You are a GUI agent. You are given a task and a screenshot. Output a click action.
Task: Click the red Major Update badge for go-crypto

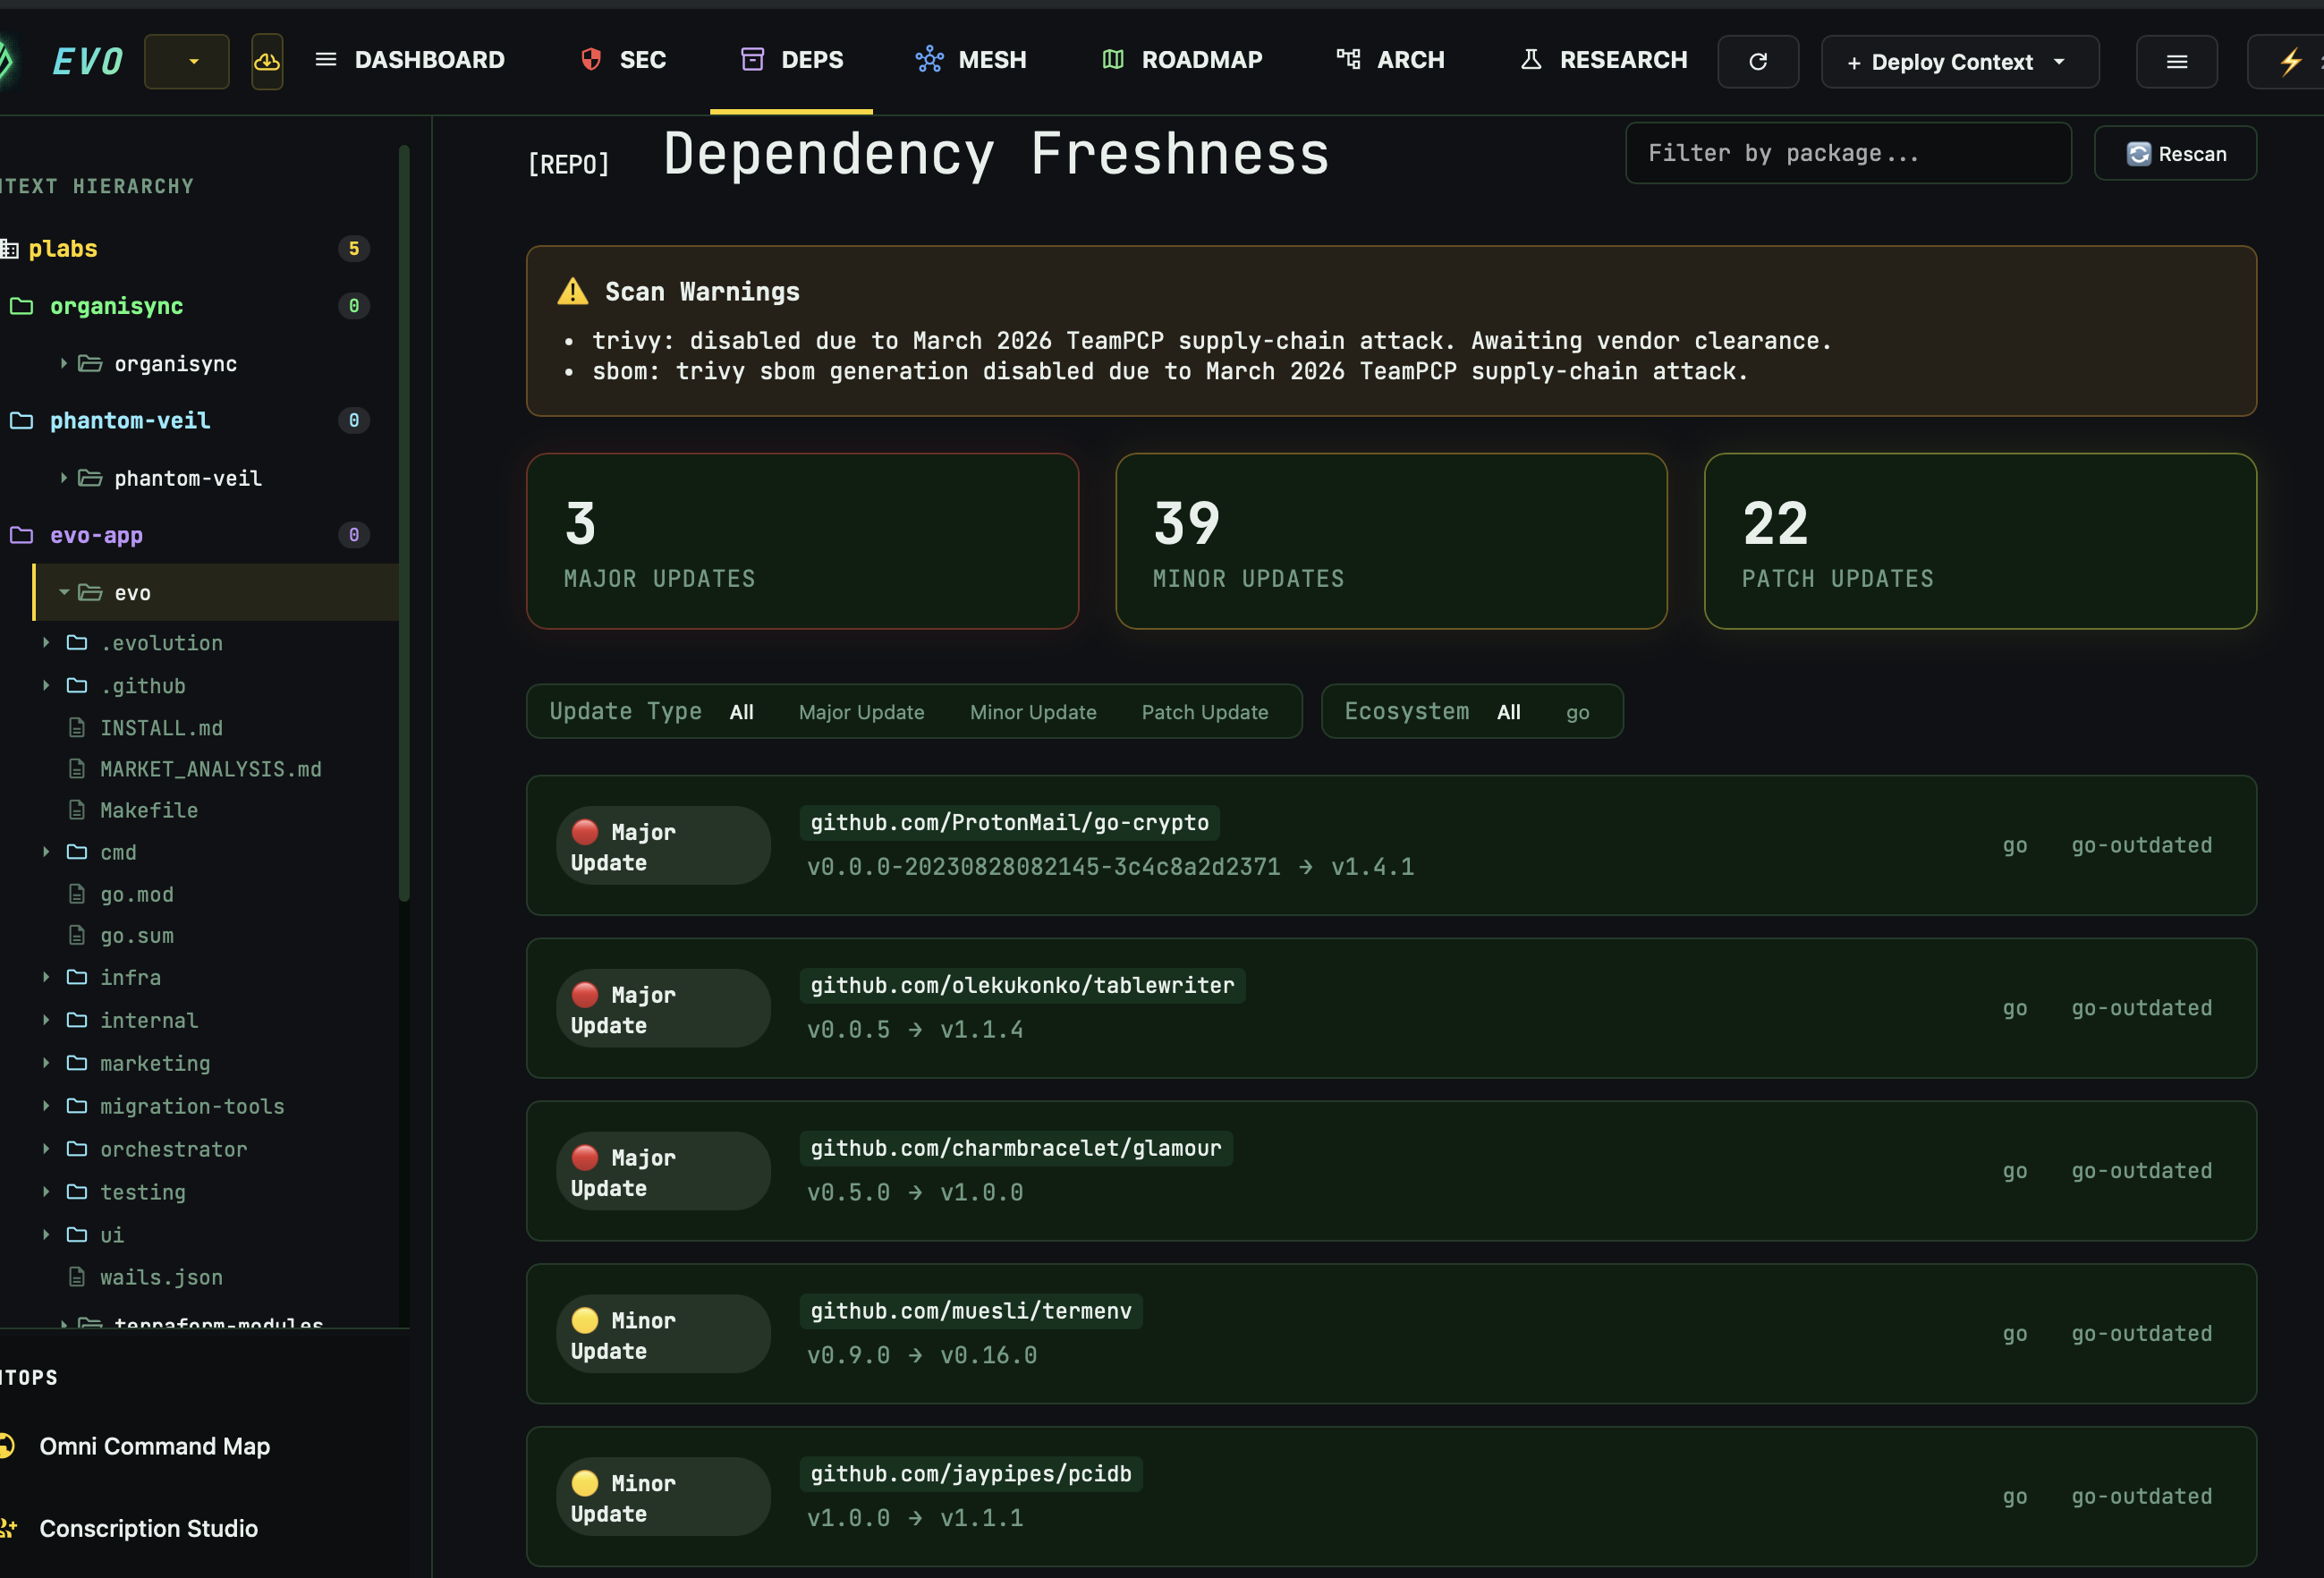click(663, 846)
